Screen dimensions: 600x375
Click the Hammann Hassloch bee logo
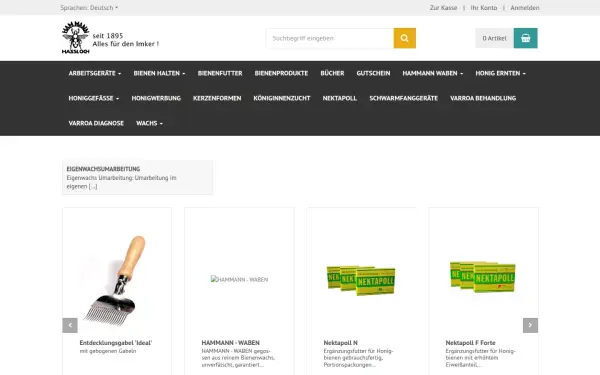(76, 38)
